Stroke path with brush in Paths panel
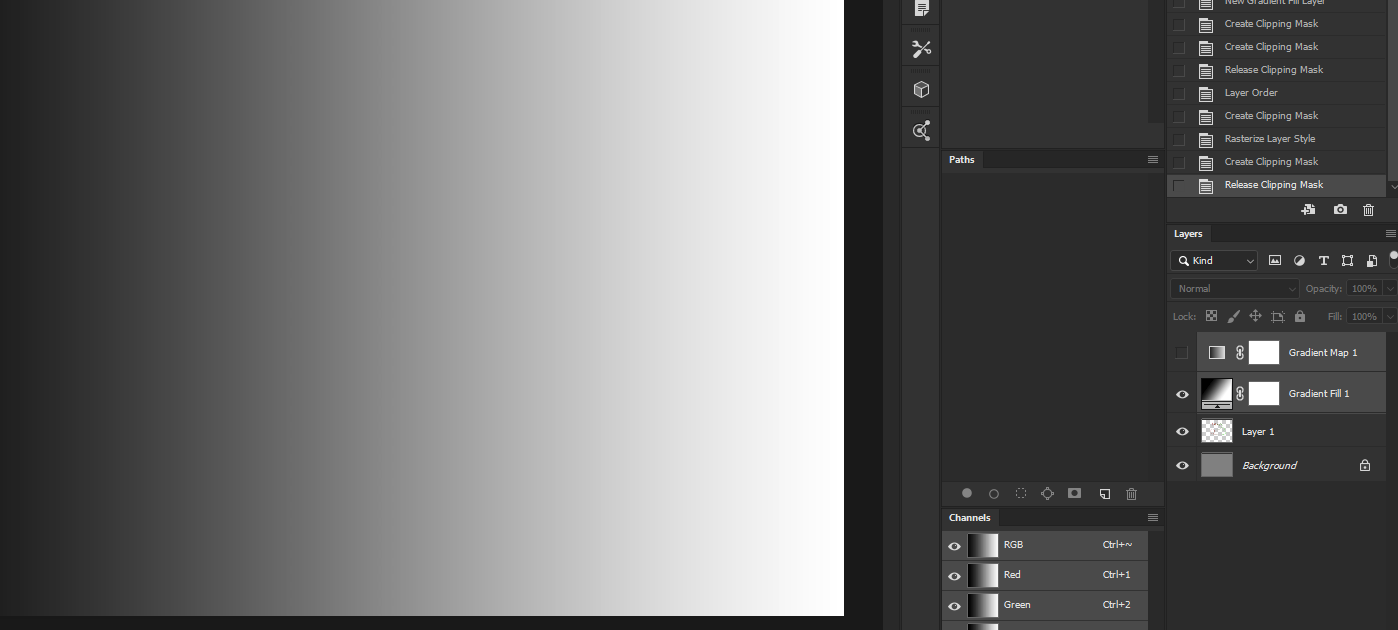The height and width of the screenshot is (630, 1398). click(x=994, y=493)
